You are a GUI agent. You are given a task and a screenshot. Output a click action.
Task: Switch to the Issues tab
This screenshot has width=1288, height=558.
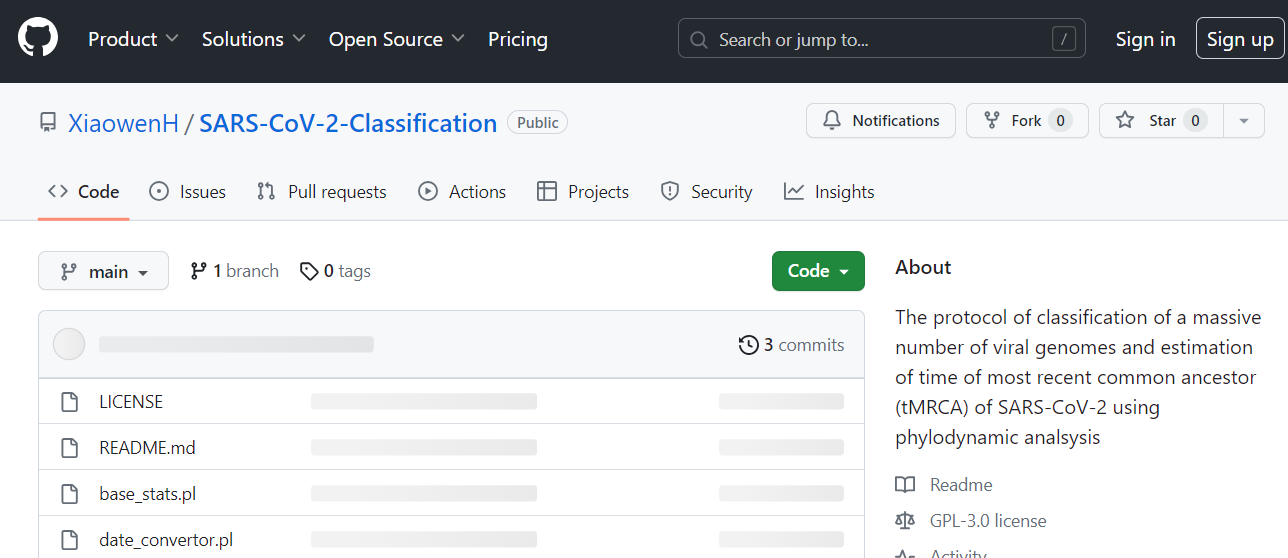click(187, 191)
